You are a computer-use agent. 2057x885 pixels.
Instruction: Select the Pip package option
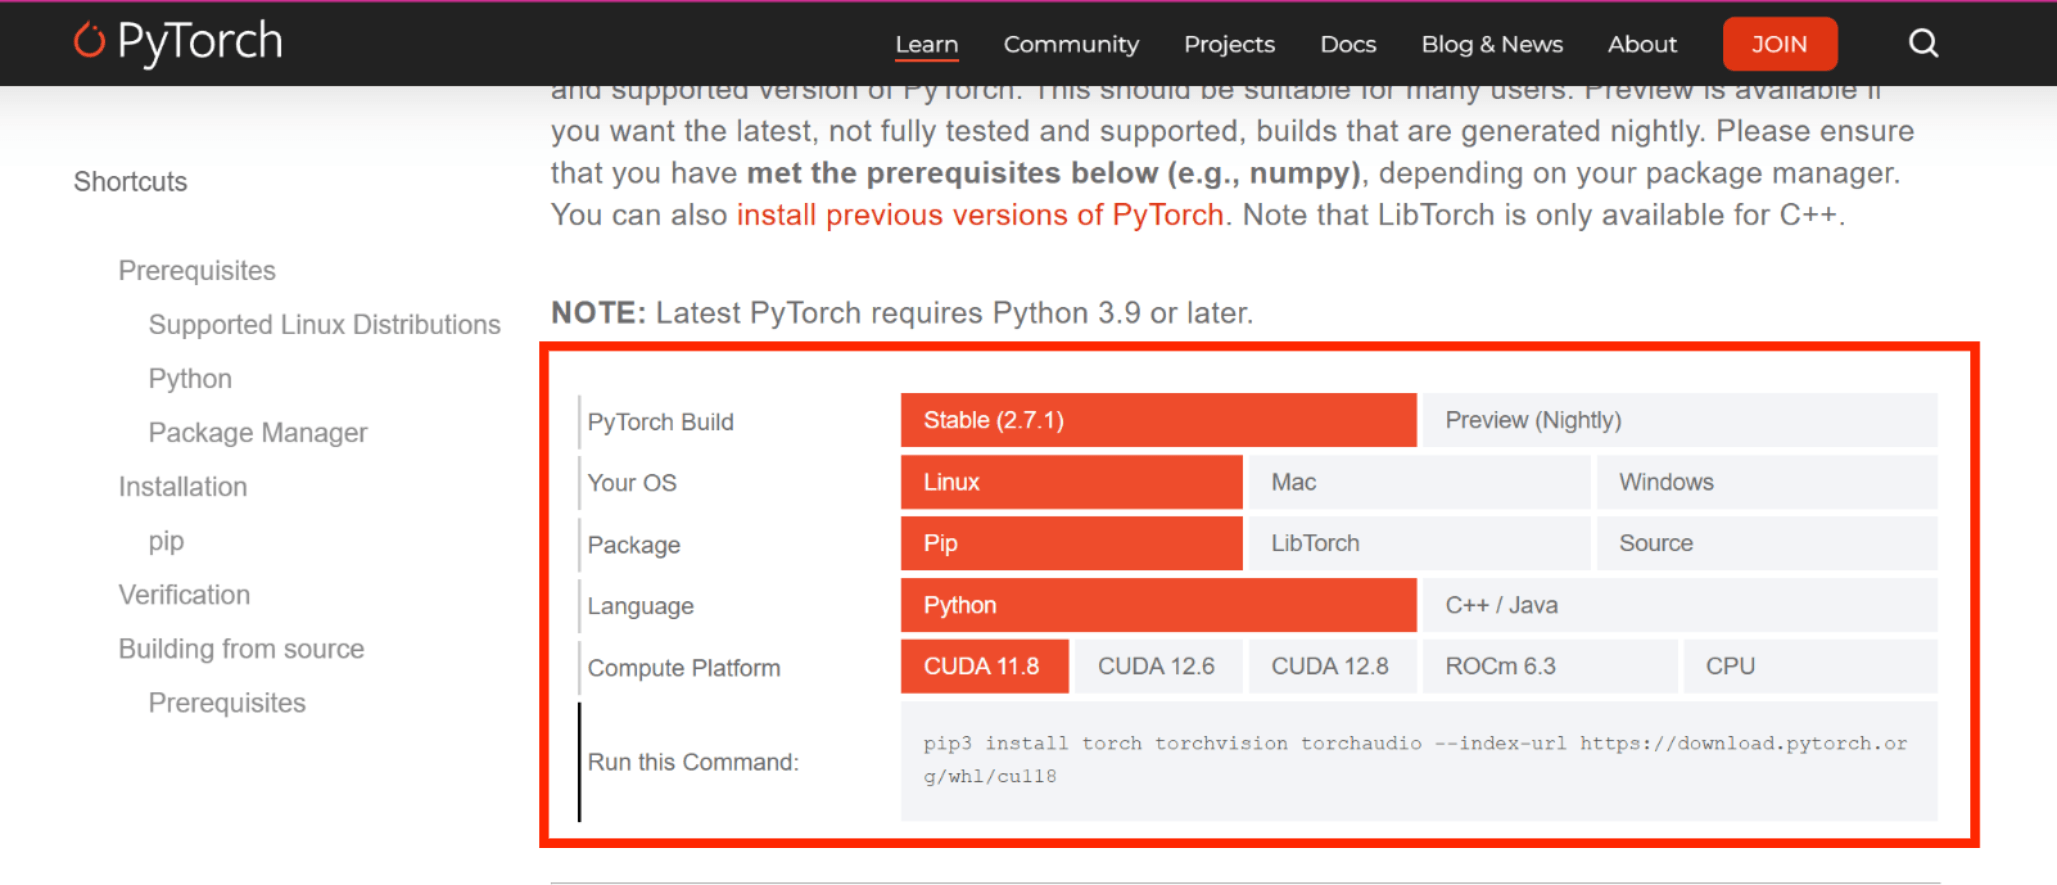pos(1071,543)
